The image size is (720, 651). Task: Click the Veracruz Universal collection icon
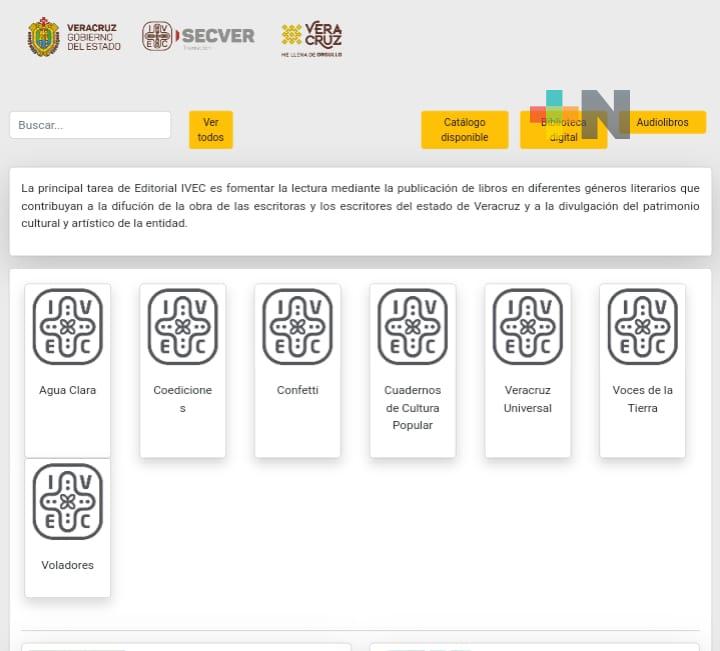(x=527, y=327)
